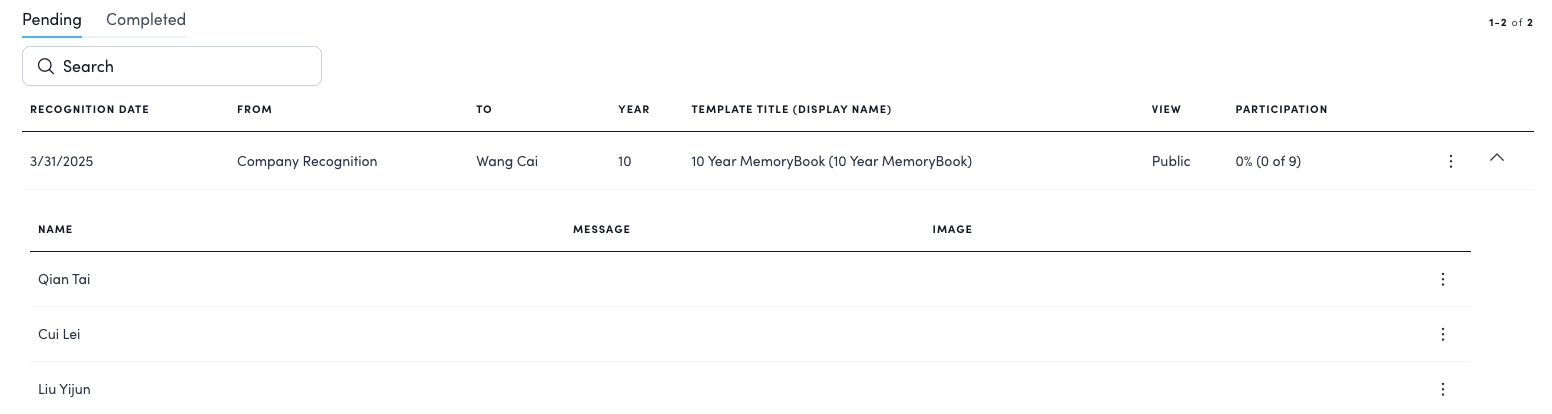Sort by Recognition Date column header
Screen dimensions: 1552x414
coord(89,110)
